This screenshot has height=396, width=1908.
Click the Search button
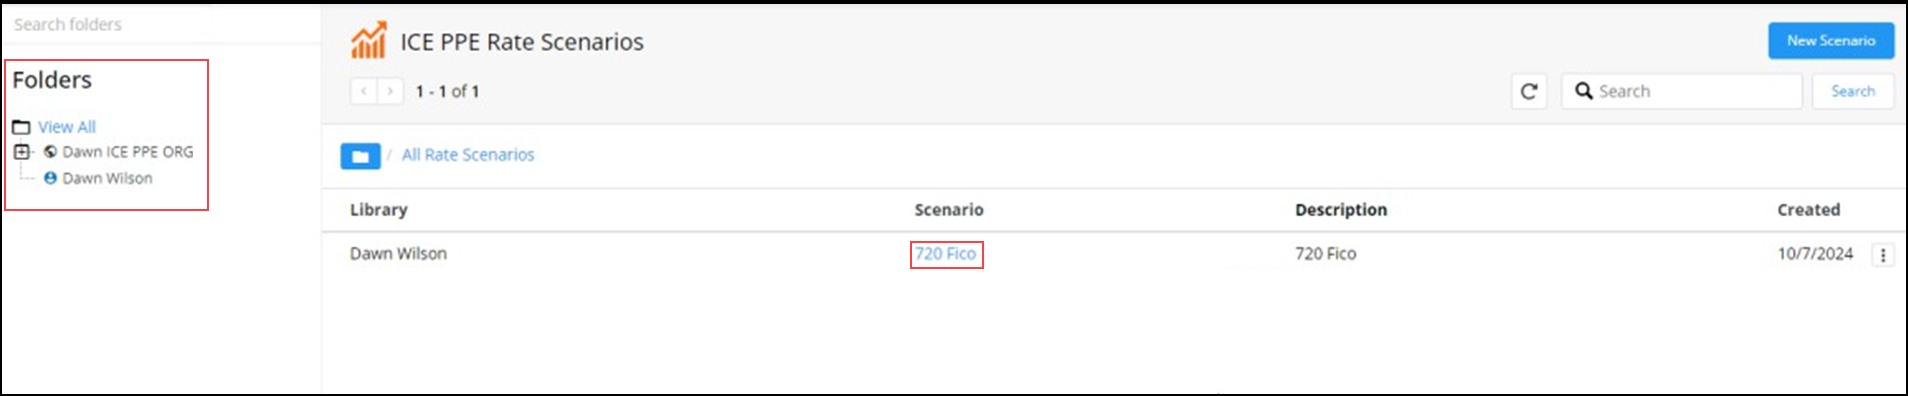pos(1853,91)
